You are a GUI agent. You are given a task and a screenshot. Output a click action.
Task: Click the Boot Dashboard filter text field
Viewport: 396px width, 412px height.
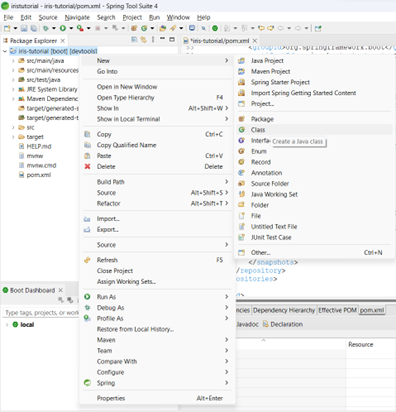41,313
